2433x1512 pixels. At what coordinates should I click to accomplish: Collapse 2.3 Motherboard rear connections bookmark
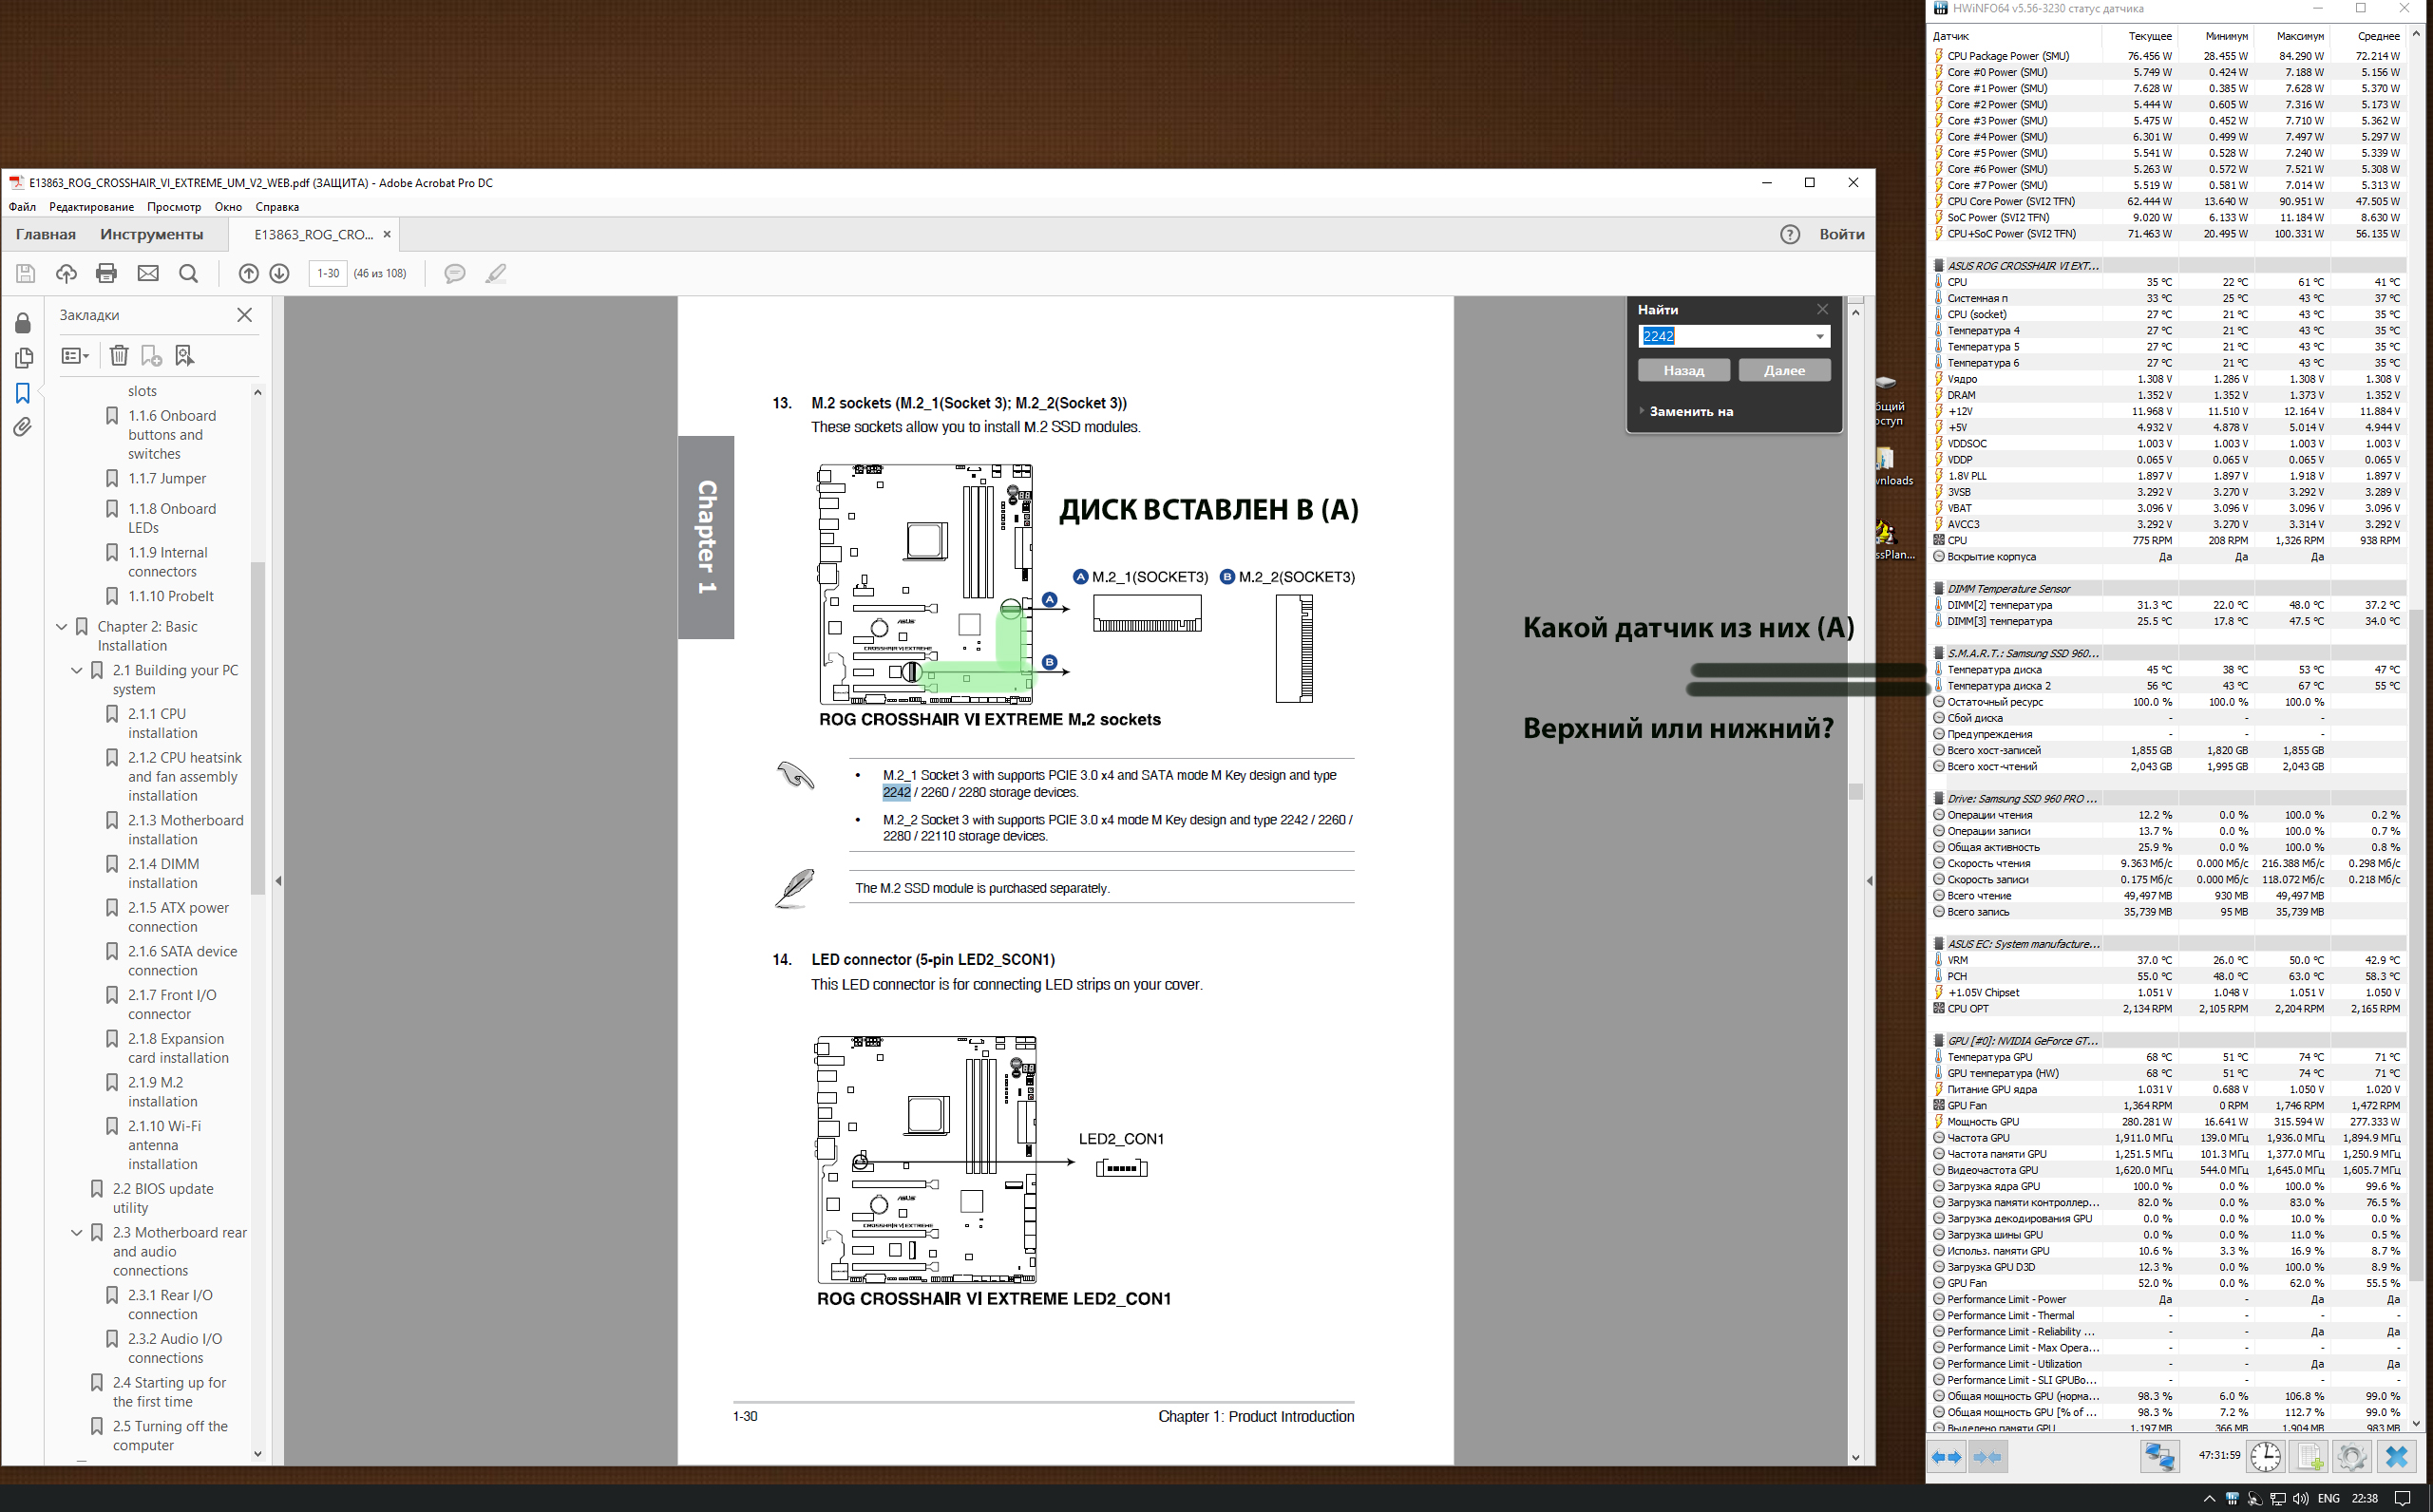(x=77, y=1232)
